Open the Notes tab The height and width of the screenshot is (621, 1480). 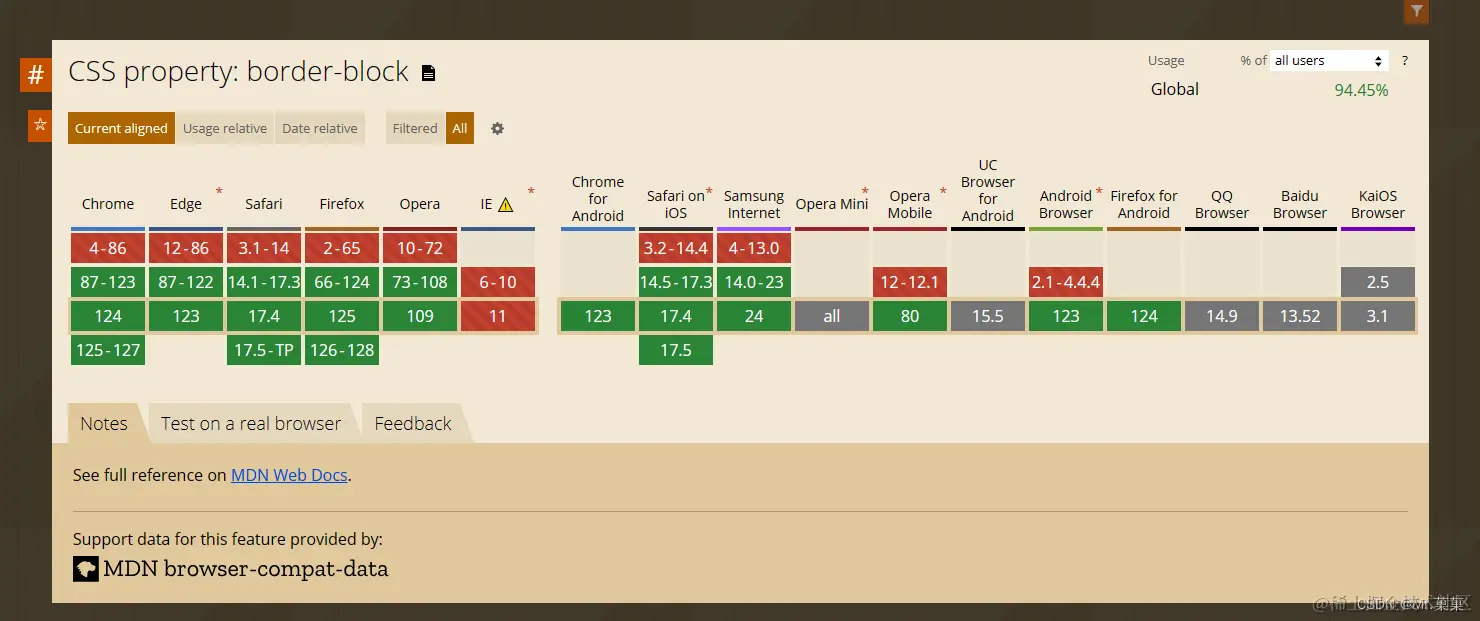point(104,423)
